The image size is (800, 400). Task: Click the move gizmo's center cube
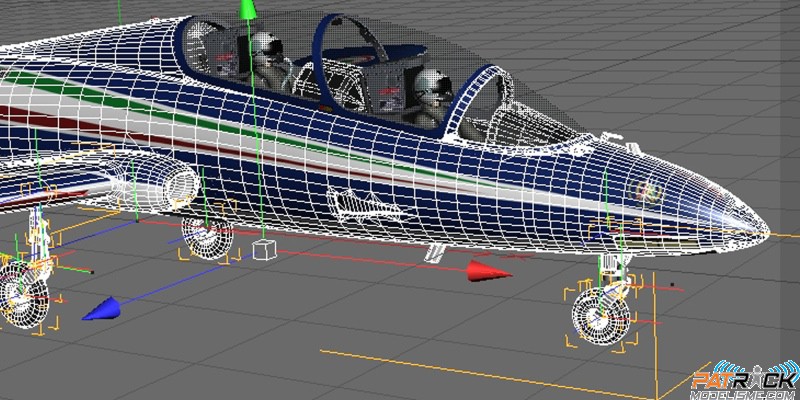pyautogui.click(x=264, y=249)
